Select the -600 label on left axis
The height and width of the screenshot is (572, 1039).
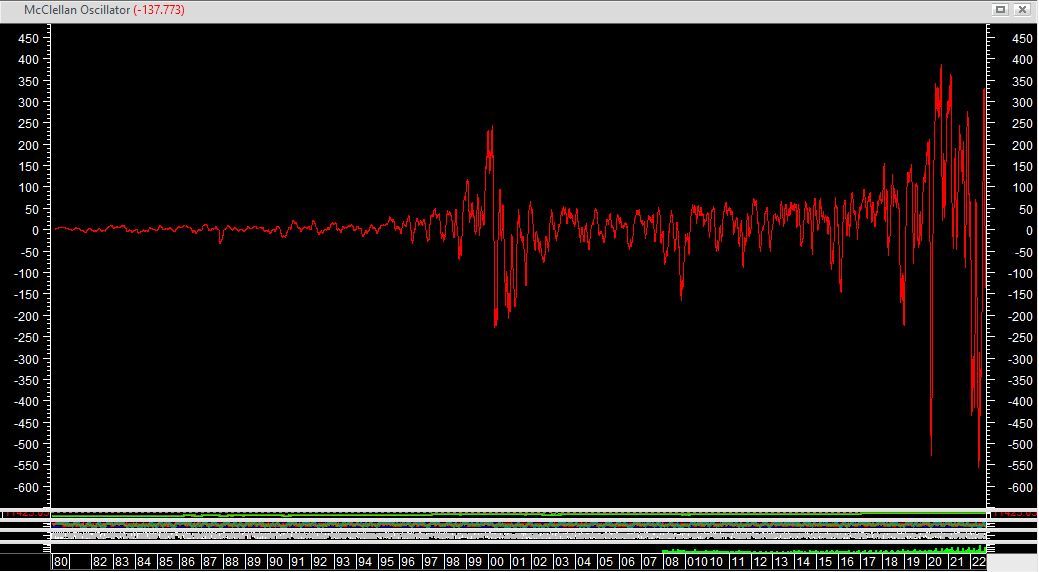click(26, 487)
